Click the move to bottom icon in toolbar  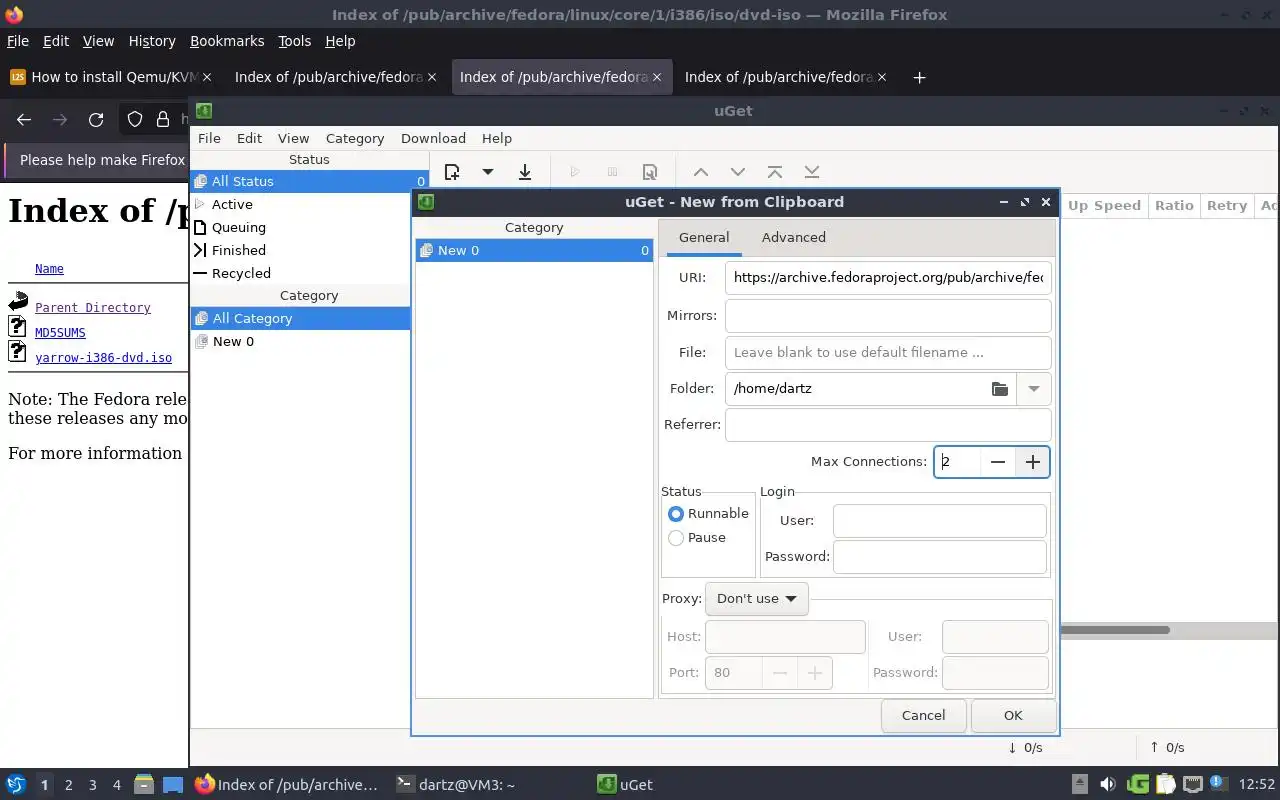(812, 172)
